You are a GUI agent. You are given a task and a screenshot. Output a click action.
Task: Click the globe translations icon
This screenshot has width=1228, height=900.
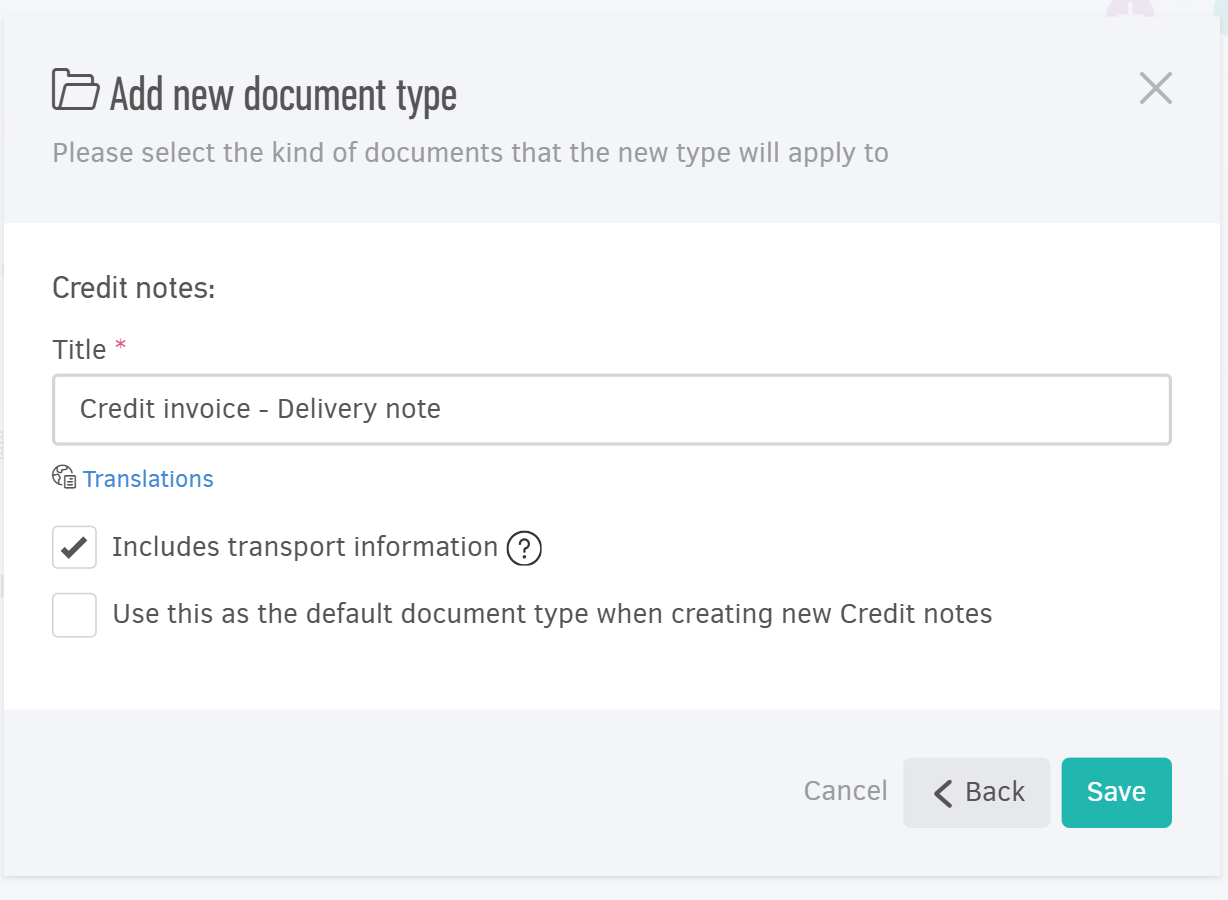[x=63, y=478]
